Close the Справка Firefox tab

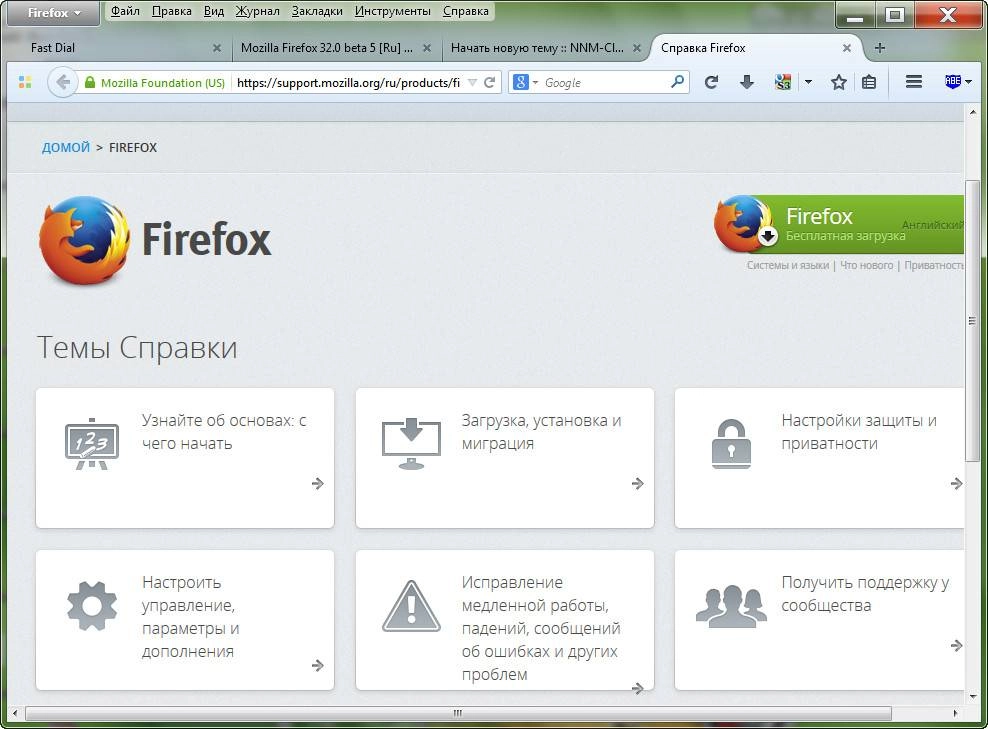847,48
